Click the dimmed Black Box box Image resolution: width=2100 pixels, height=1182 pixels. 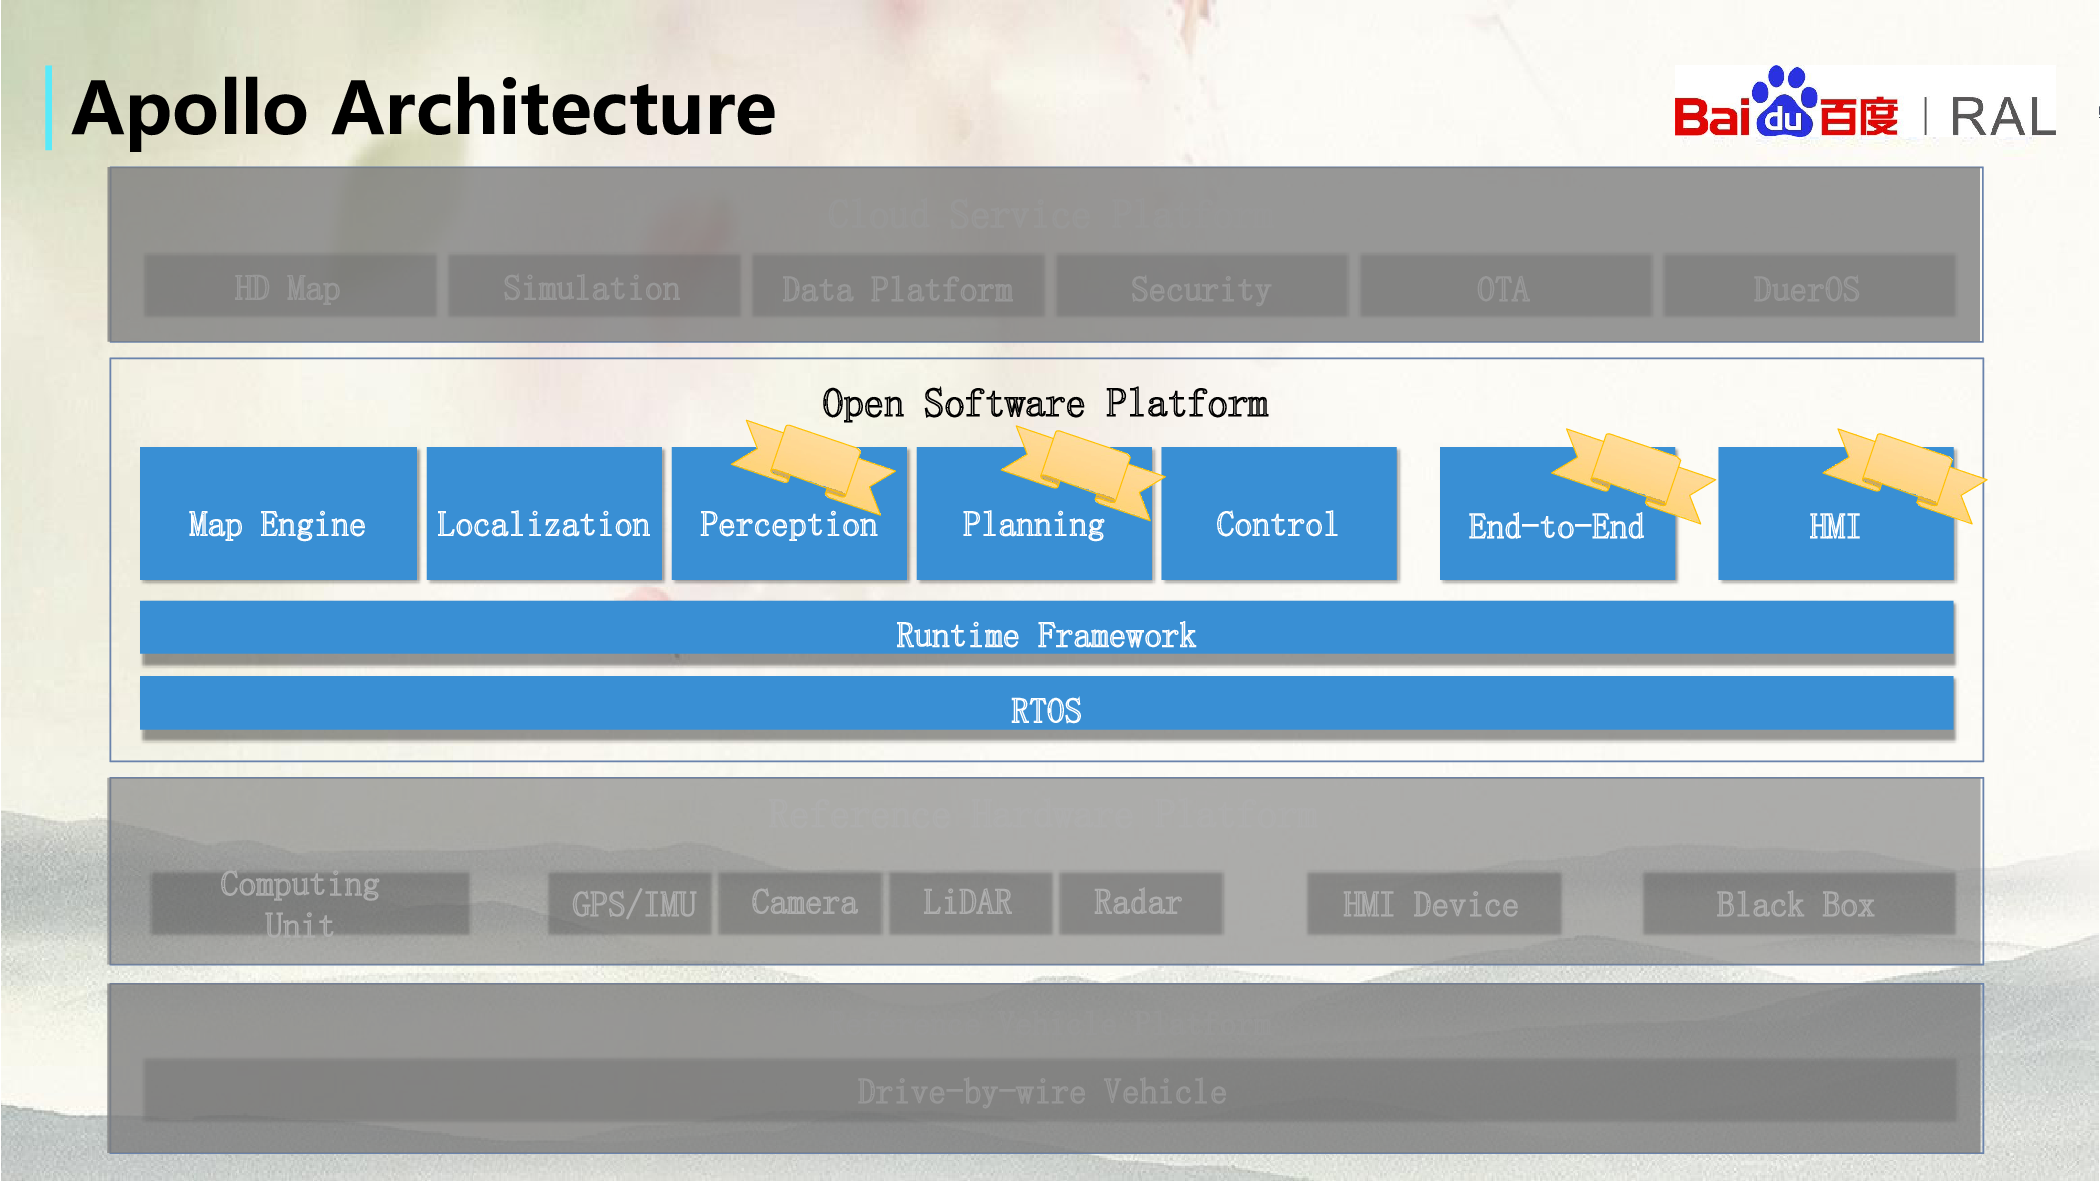click(x=1799, y=904)
